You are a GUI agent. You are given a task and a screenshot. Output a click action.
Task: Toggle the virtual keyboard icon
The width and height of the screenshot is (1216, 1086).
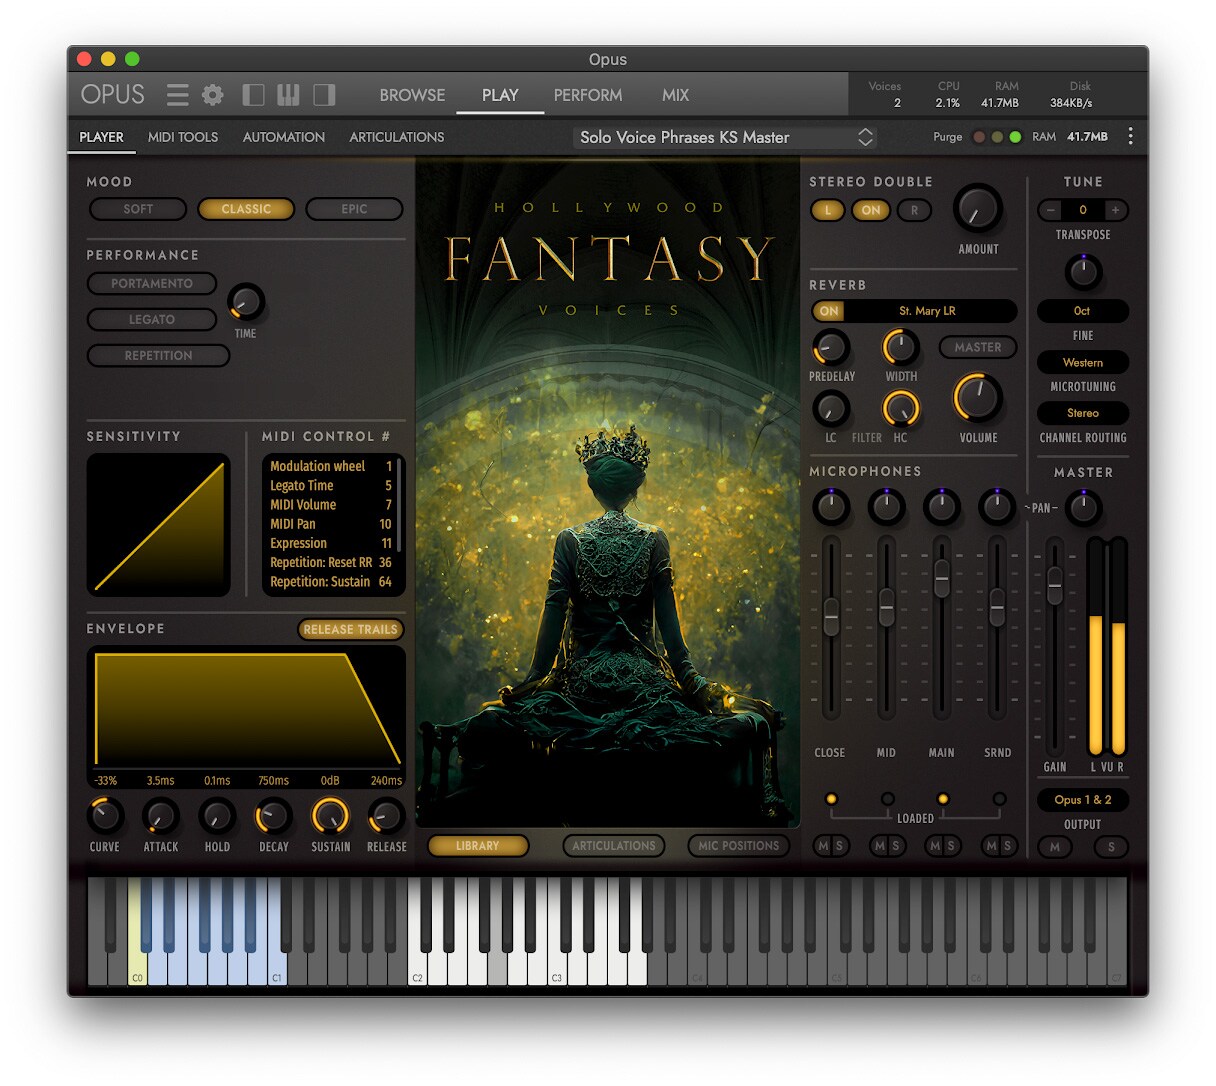point(288,95)
